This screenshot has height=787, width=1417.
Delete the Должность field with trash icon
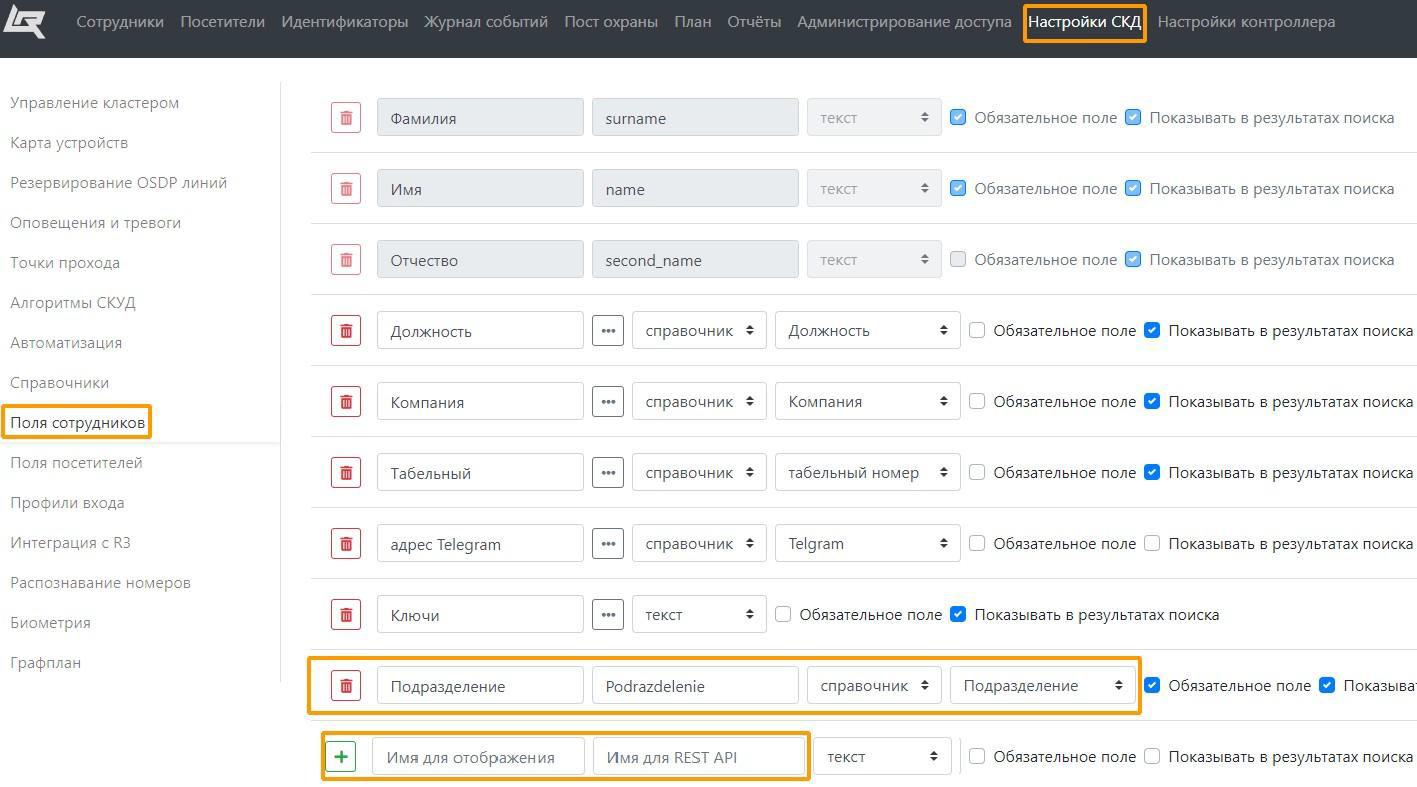[346, 331]
